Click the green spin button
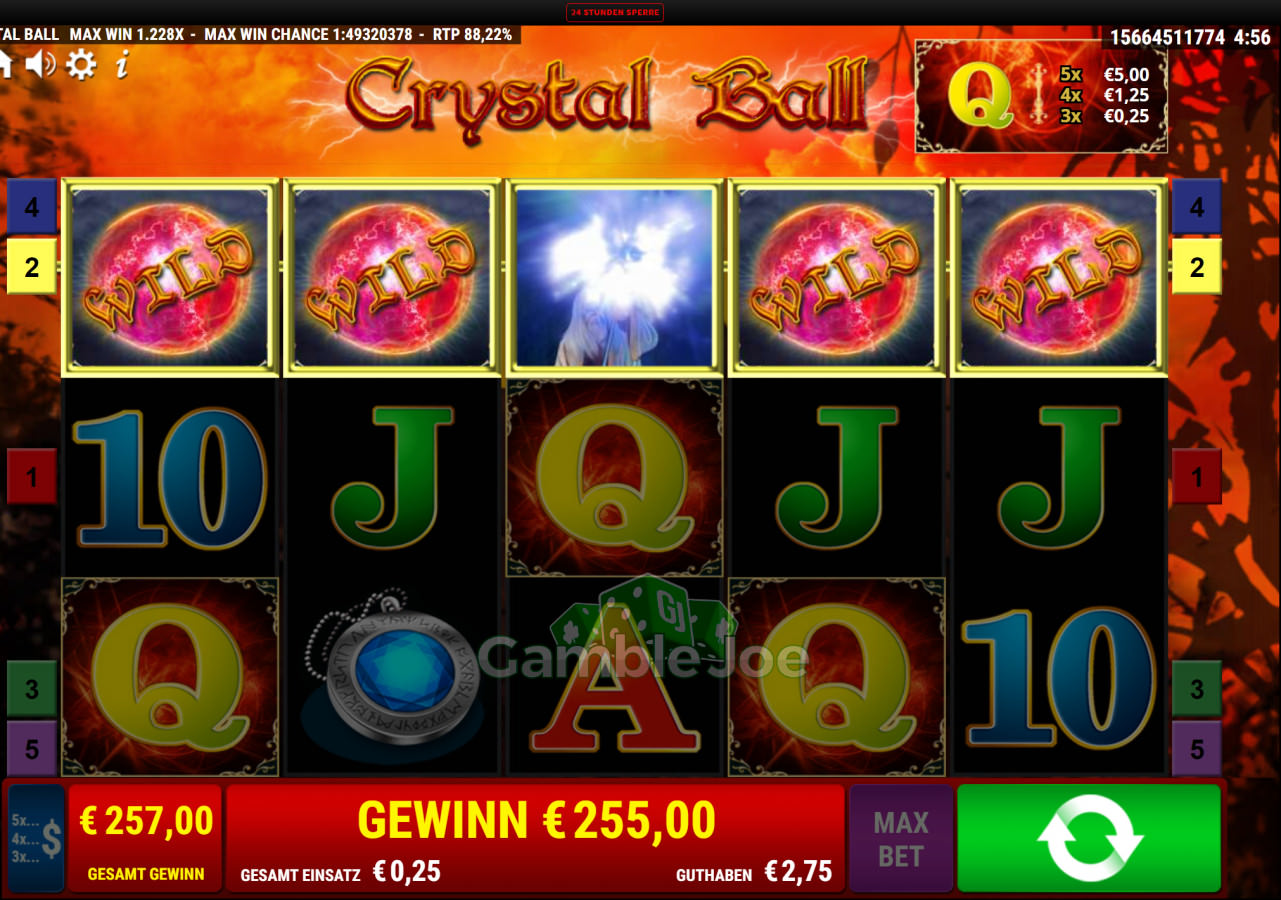Viewport: 1281px width, 900px height. 1089,838
